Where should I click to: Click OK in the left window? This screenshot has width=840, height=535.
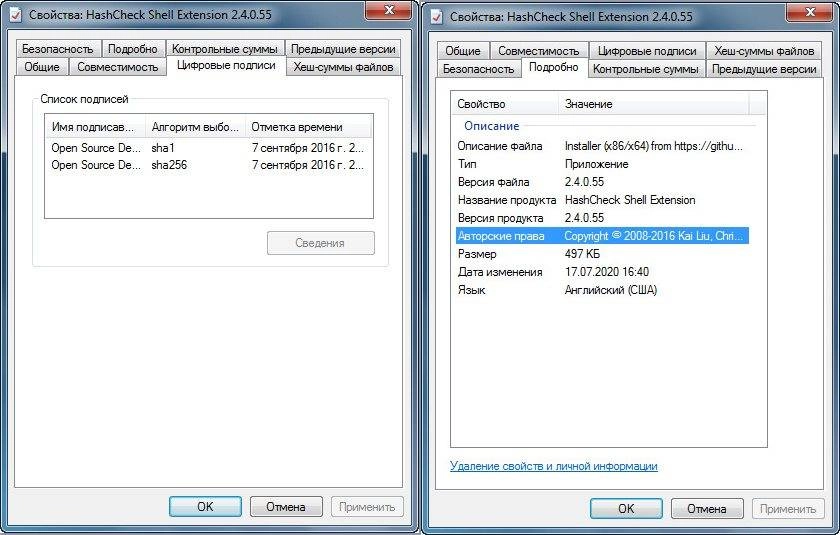click(x=205, y=507)
